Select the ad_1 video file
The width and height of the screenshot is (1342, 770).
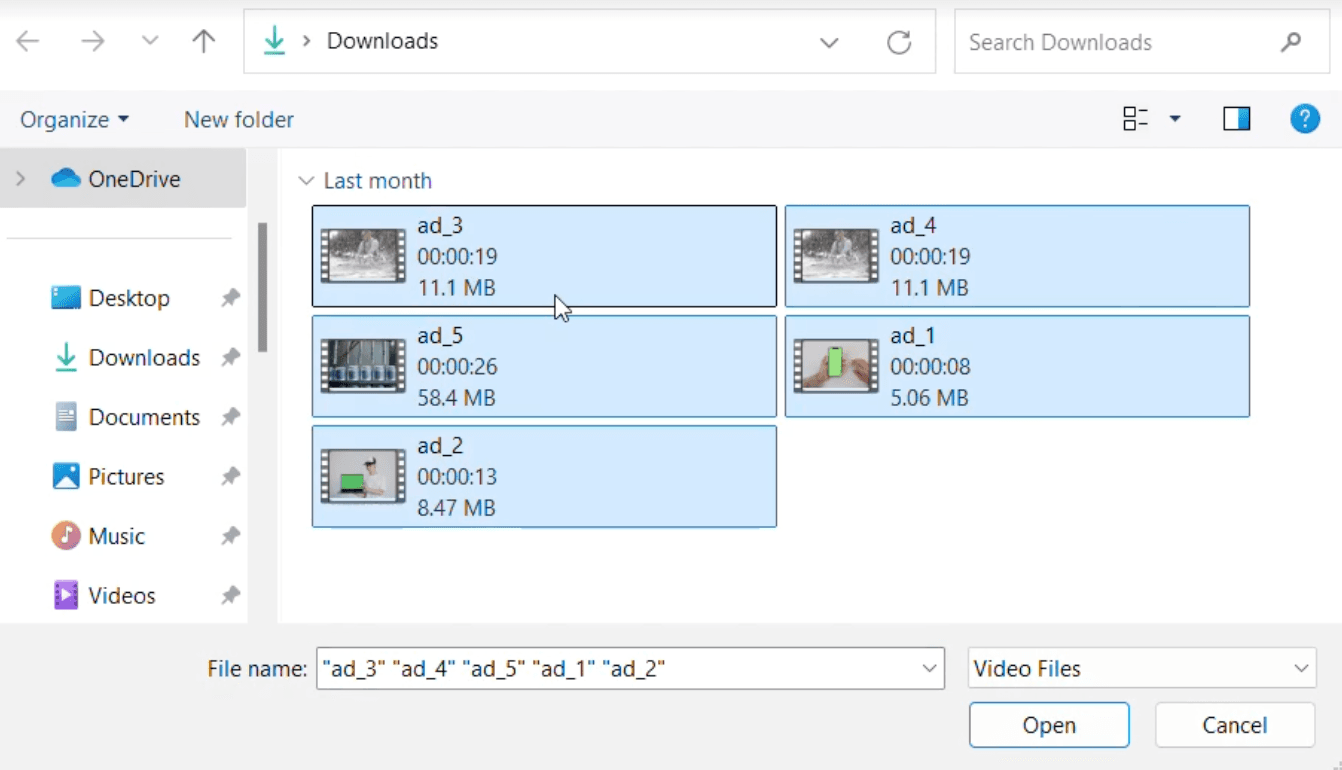1017,366
